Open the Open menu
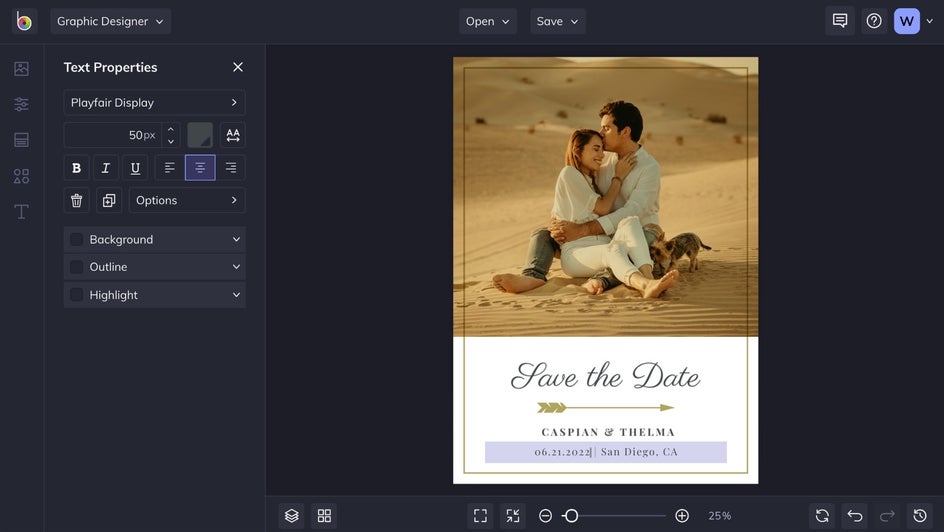 pos(487,21)
